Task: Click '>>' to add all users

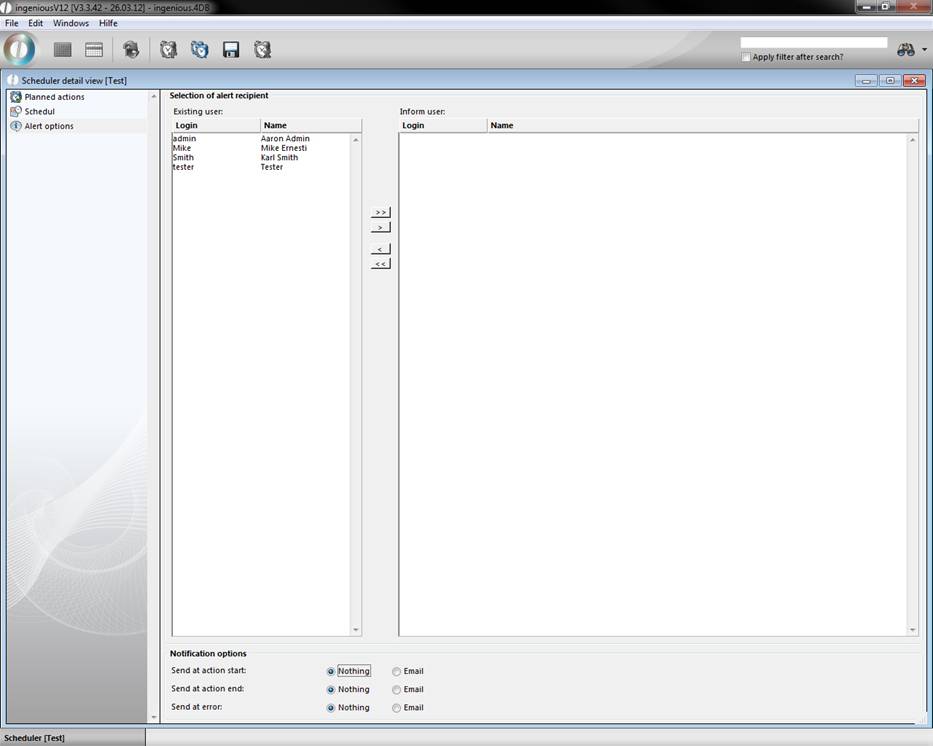Action: [380, 212]
